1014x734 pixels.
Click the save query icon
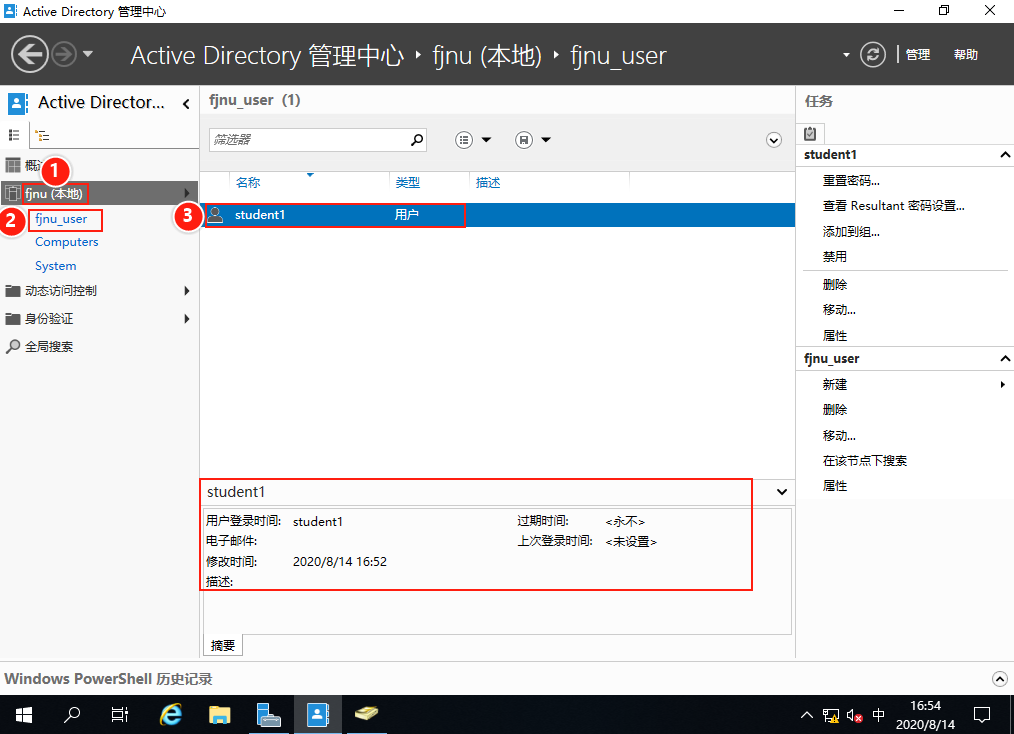524,140
